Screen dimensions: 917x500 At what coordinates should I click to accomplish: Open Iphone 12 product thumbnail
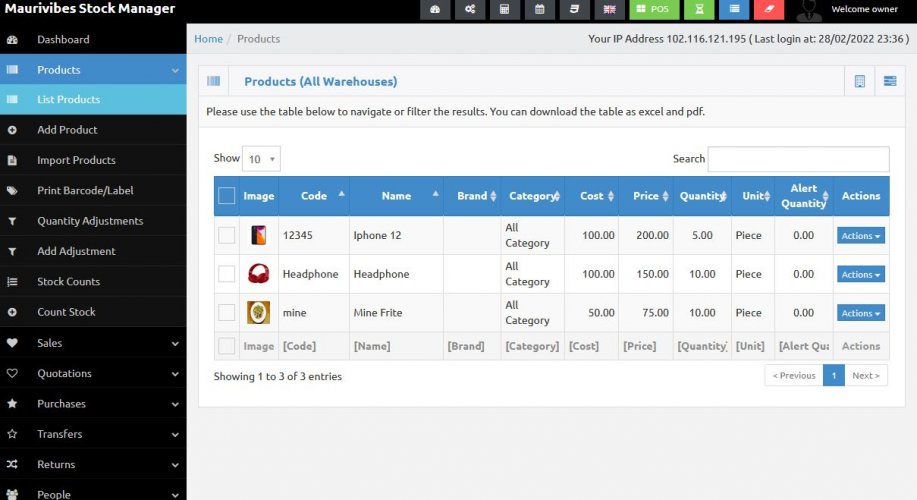pyautogui.click(x=258, y=235)
